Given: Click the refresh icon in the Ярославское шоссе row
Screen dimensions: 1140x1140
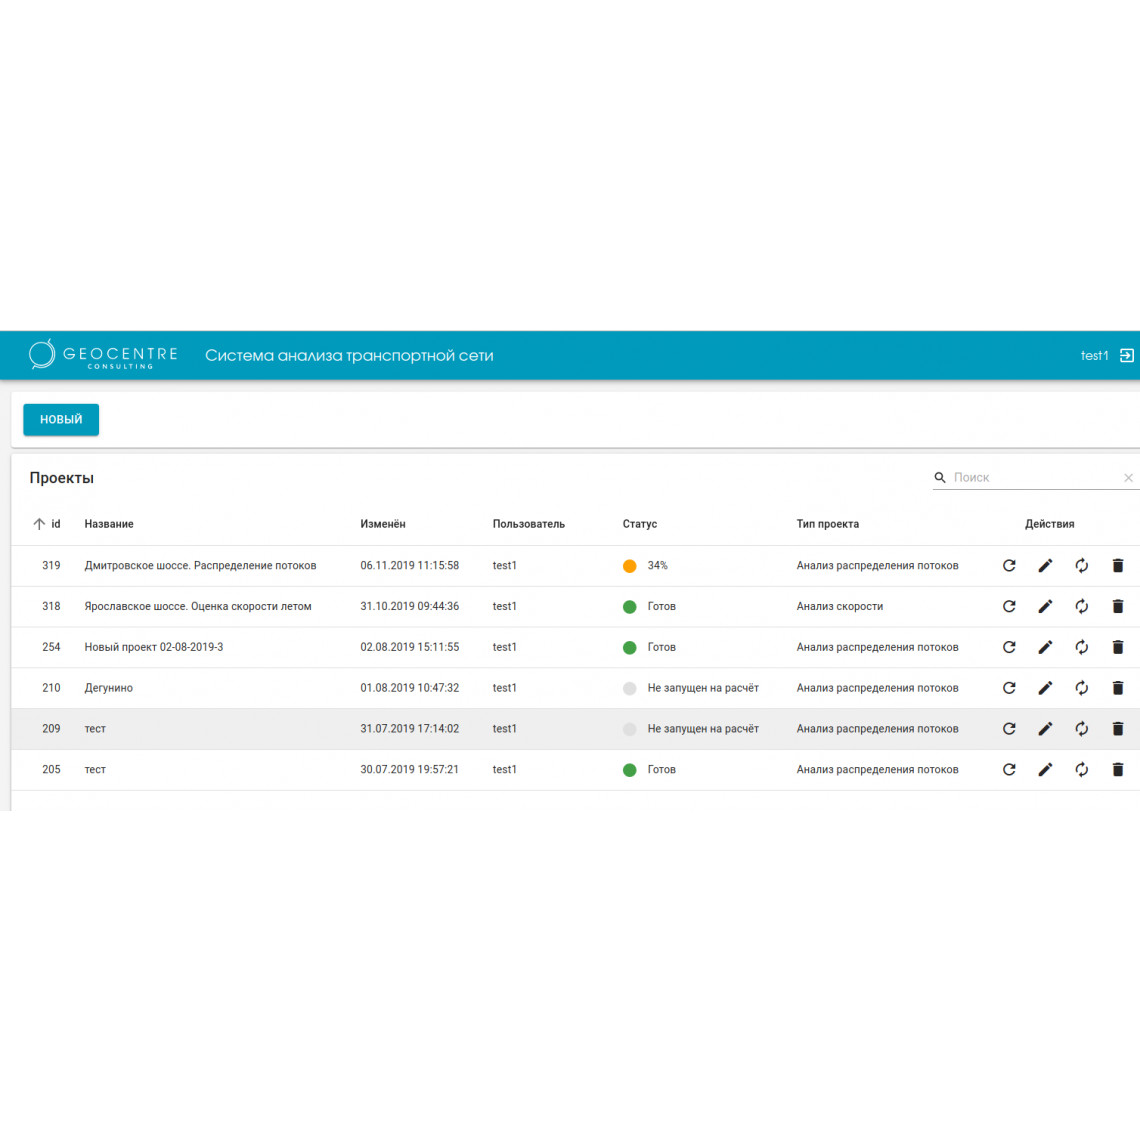Looking at the screenshot, I should tap(1009, 606).
